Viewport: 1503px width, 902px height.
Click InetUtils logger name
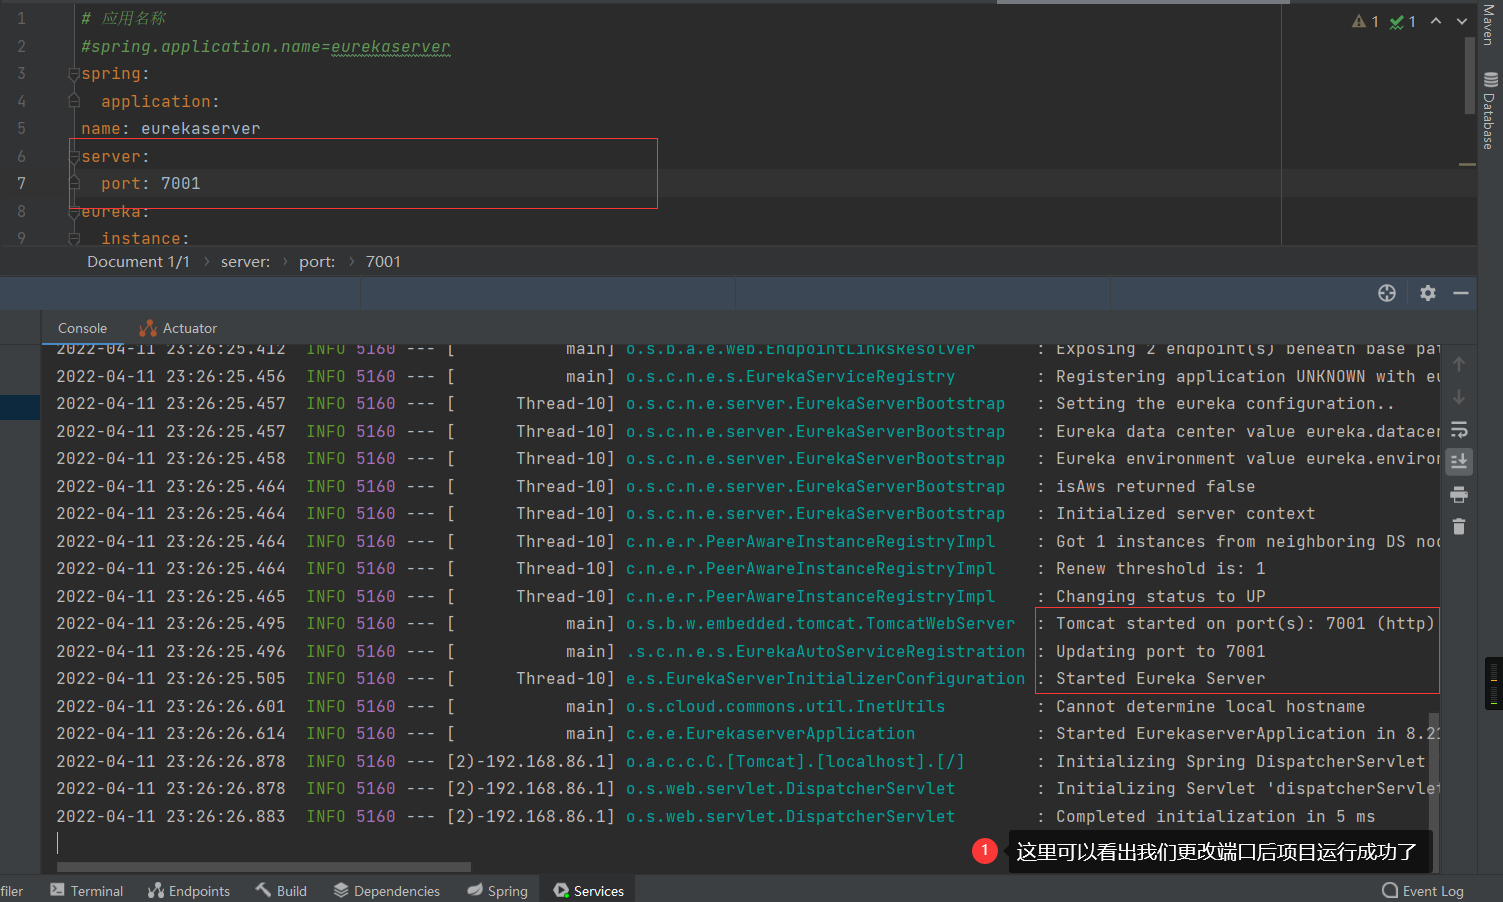coord(785,706)
